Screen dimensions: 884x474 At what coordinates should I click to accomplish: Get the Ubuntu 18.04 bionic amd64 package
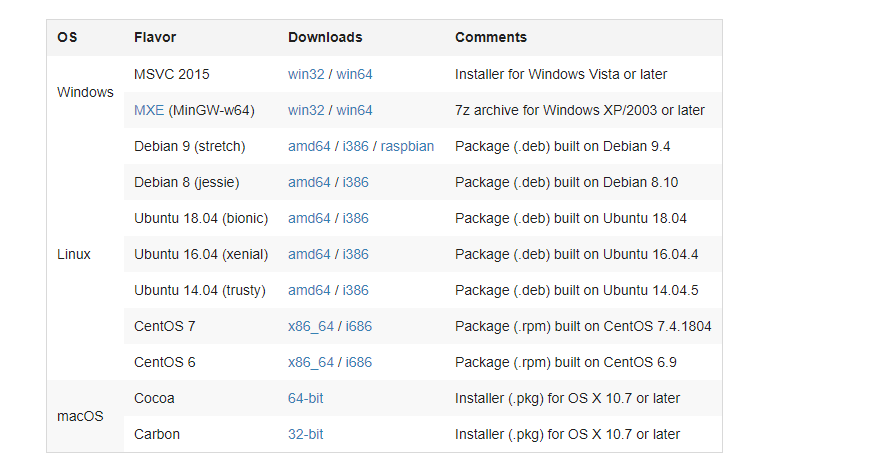(x=309, y=218)
